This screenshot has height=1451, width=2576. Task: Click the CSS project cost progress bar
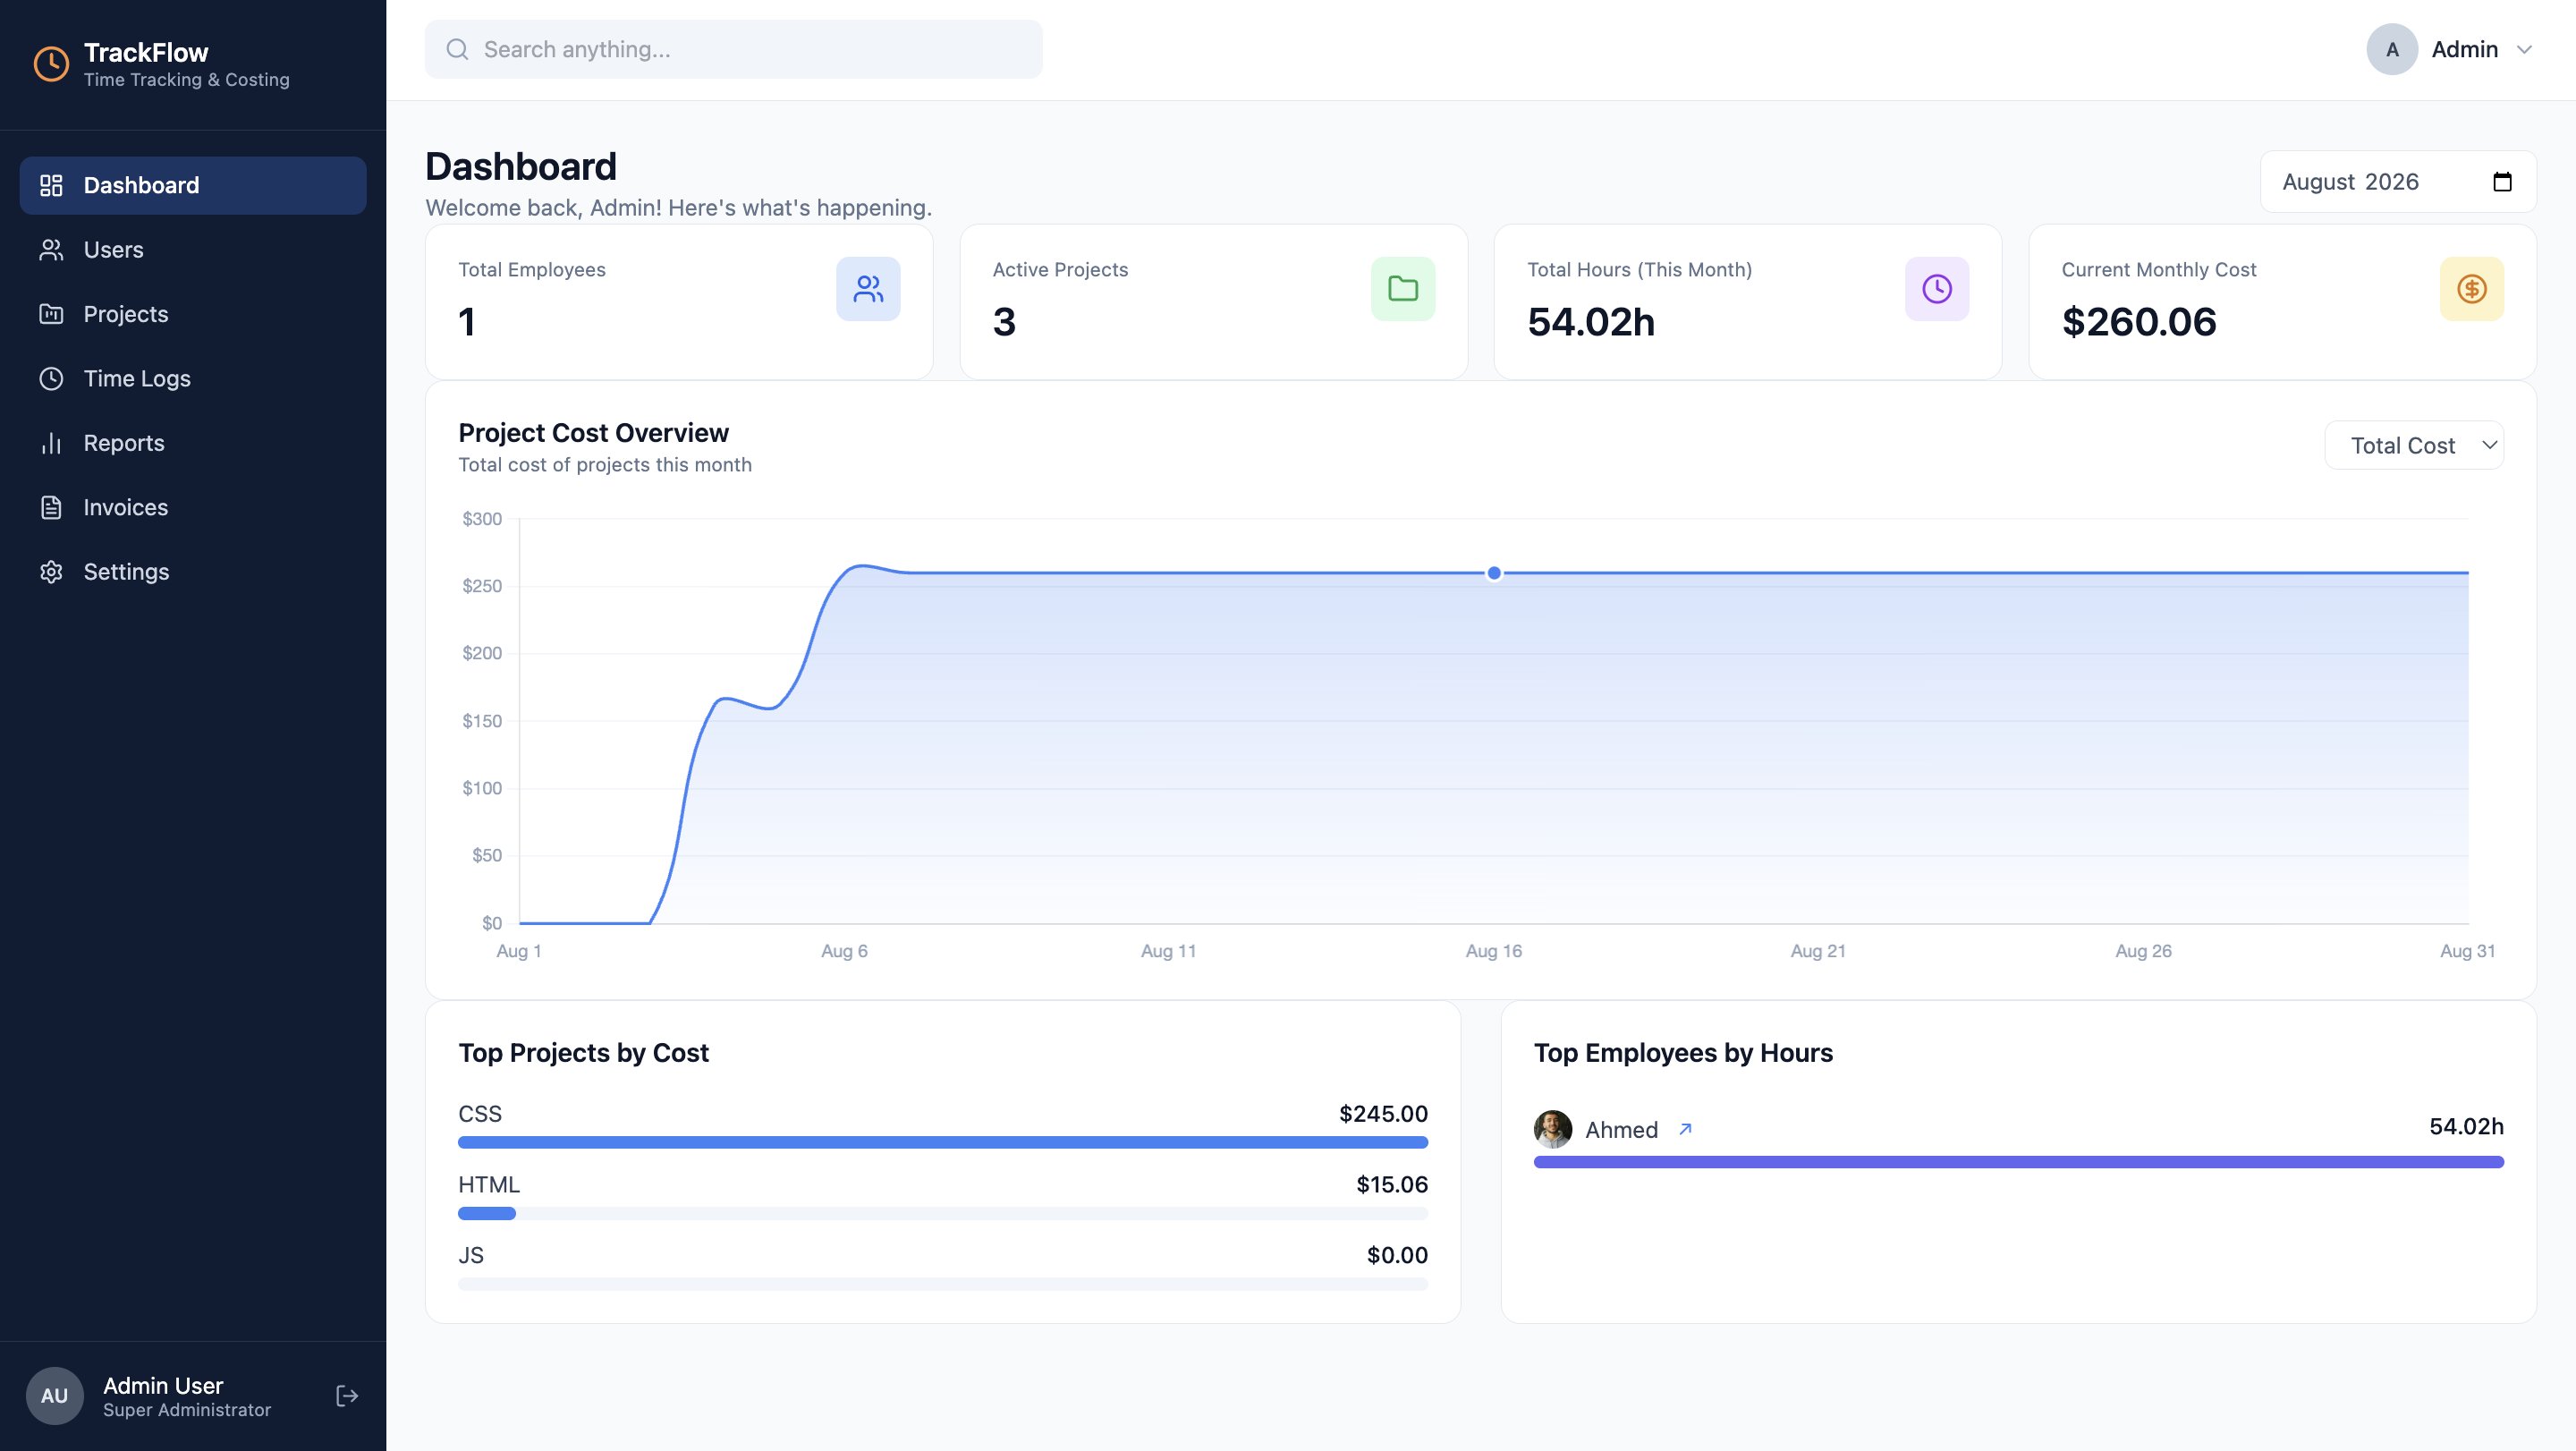943,1142
